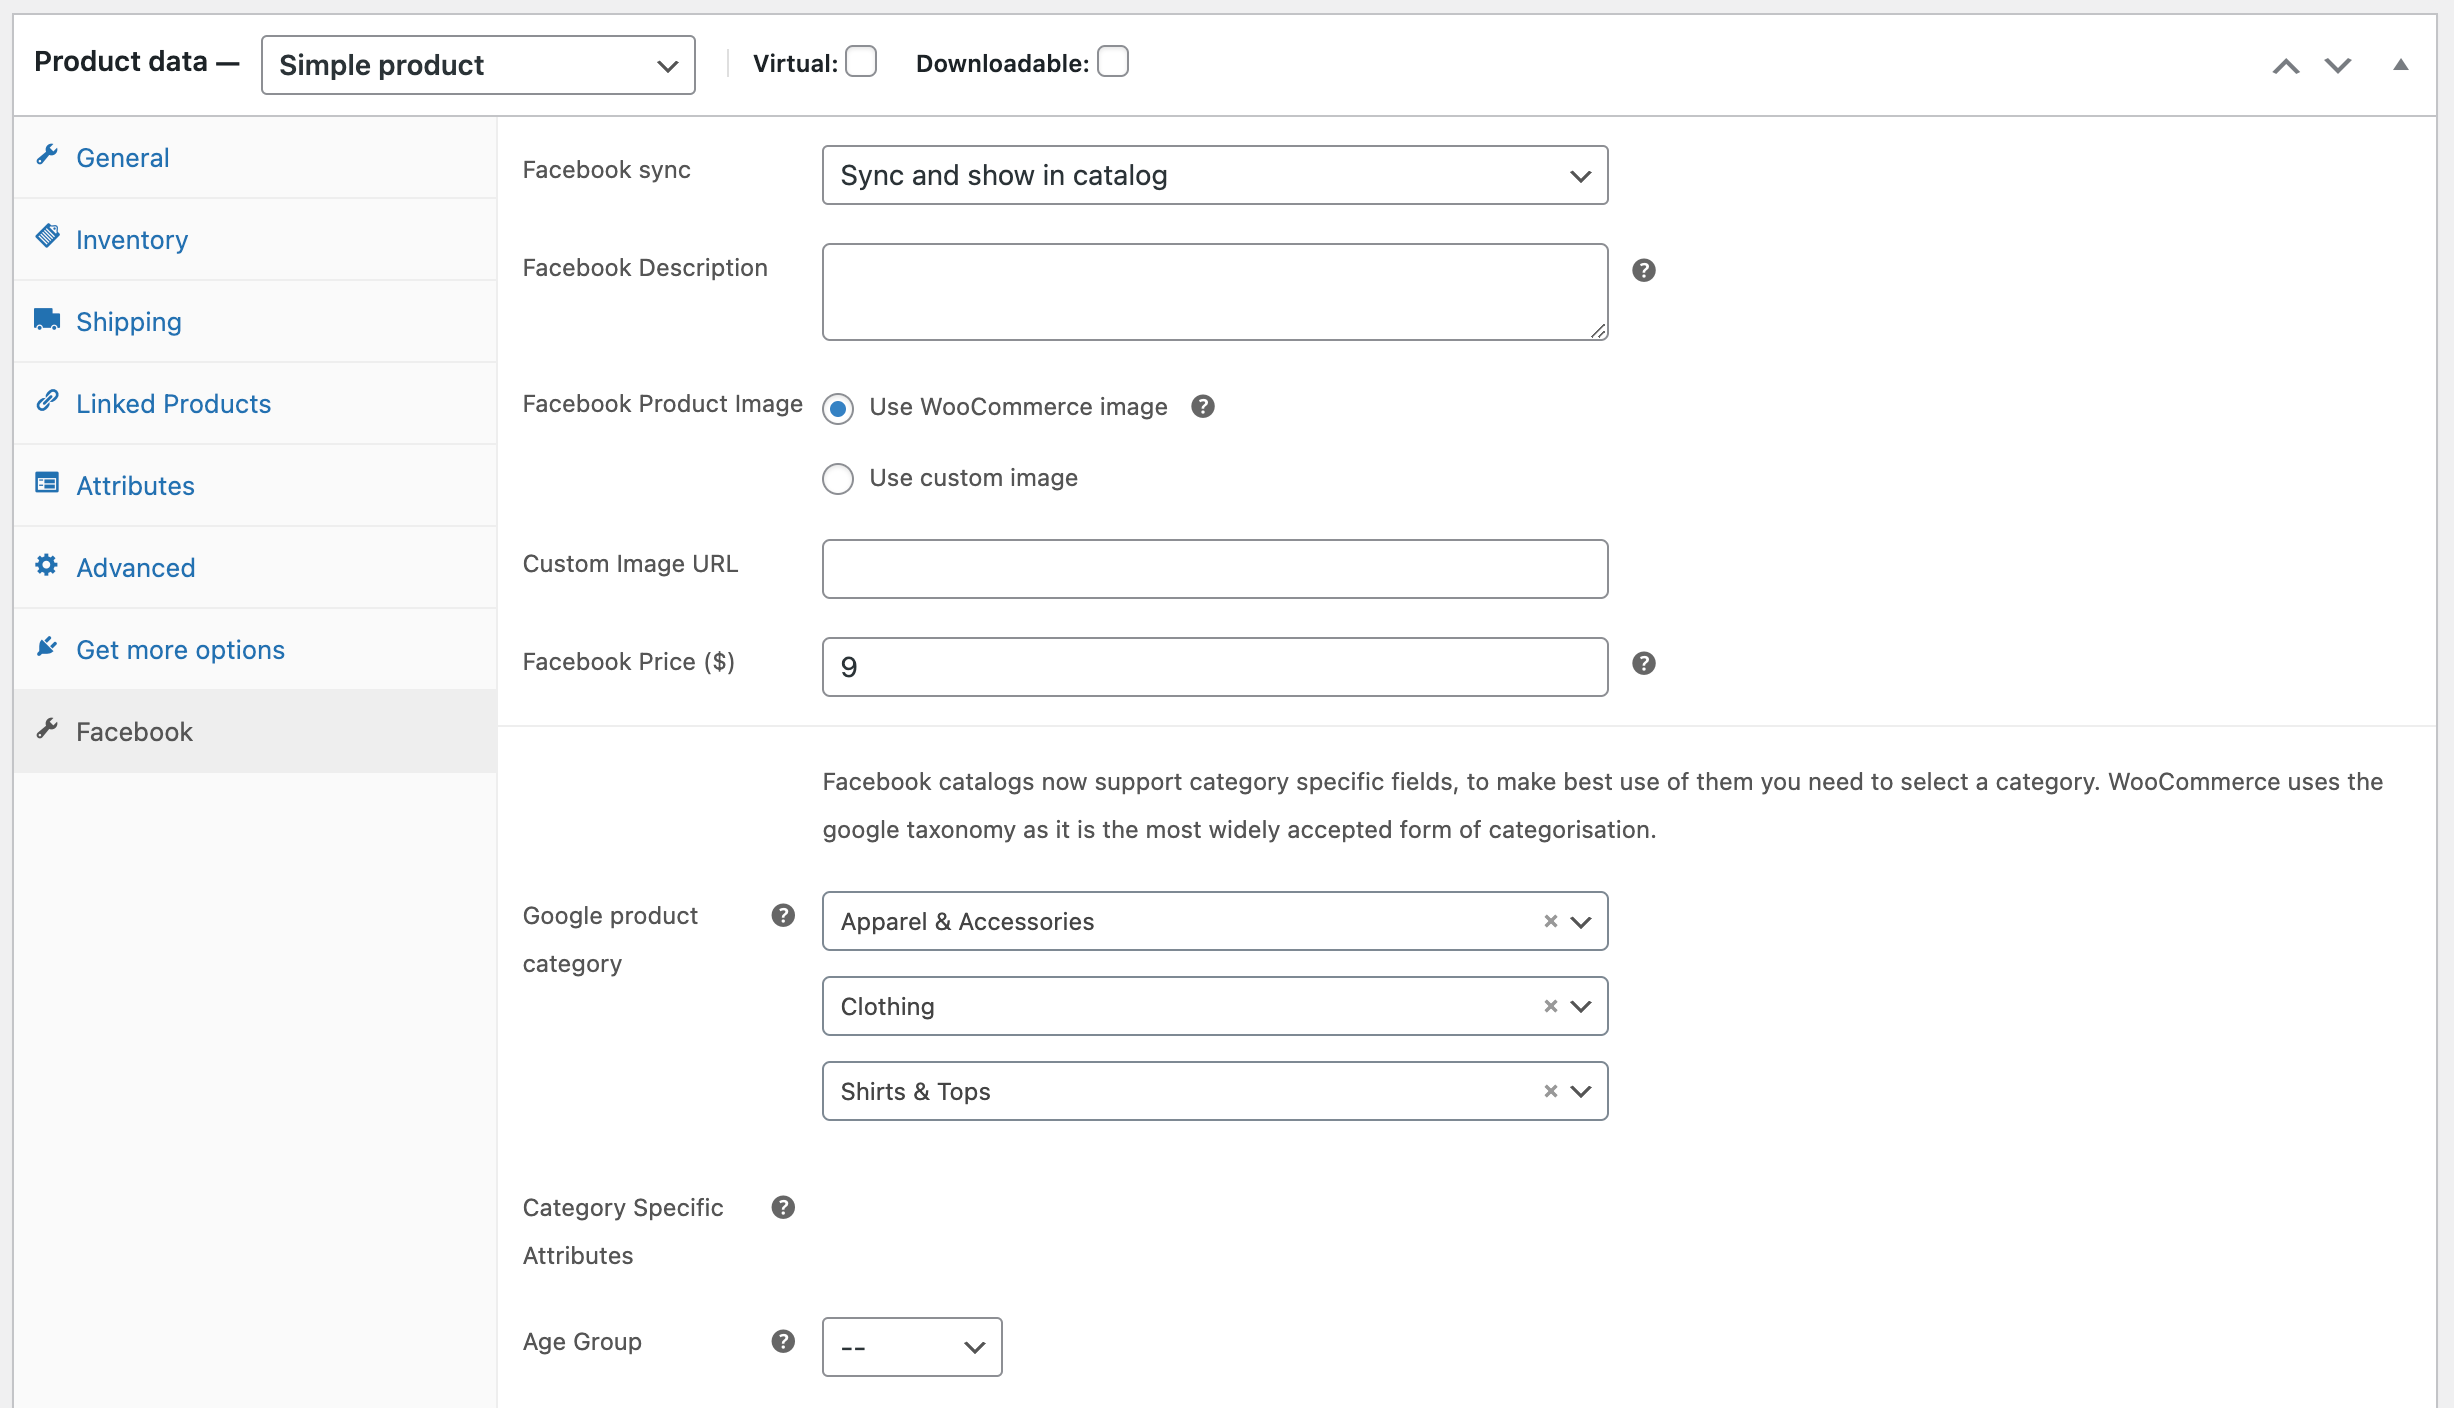Switch to the Linked Products tab

[x=174, y=403]
